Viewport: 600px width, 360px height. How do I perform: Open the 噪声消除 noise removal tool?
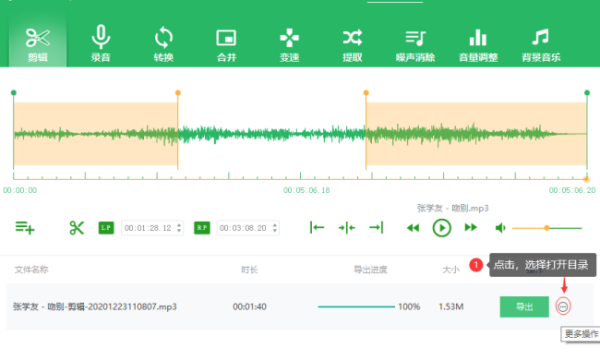click(x=415, y=45)
